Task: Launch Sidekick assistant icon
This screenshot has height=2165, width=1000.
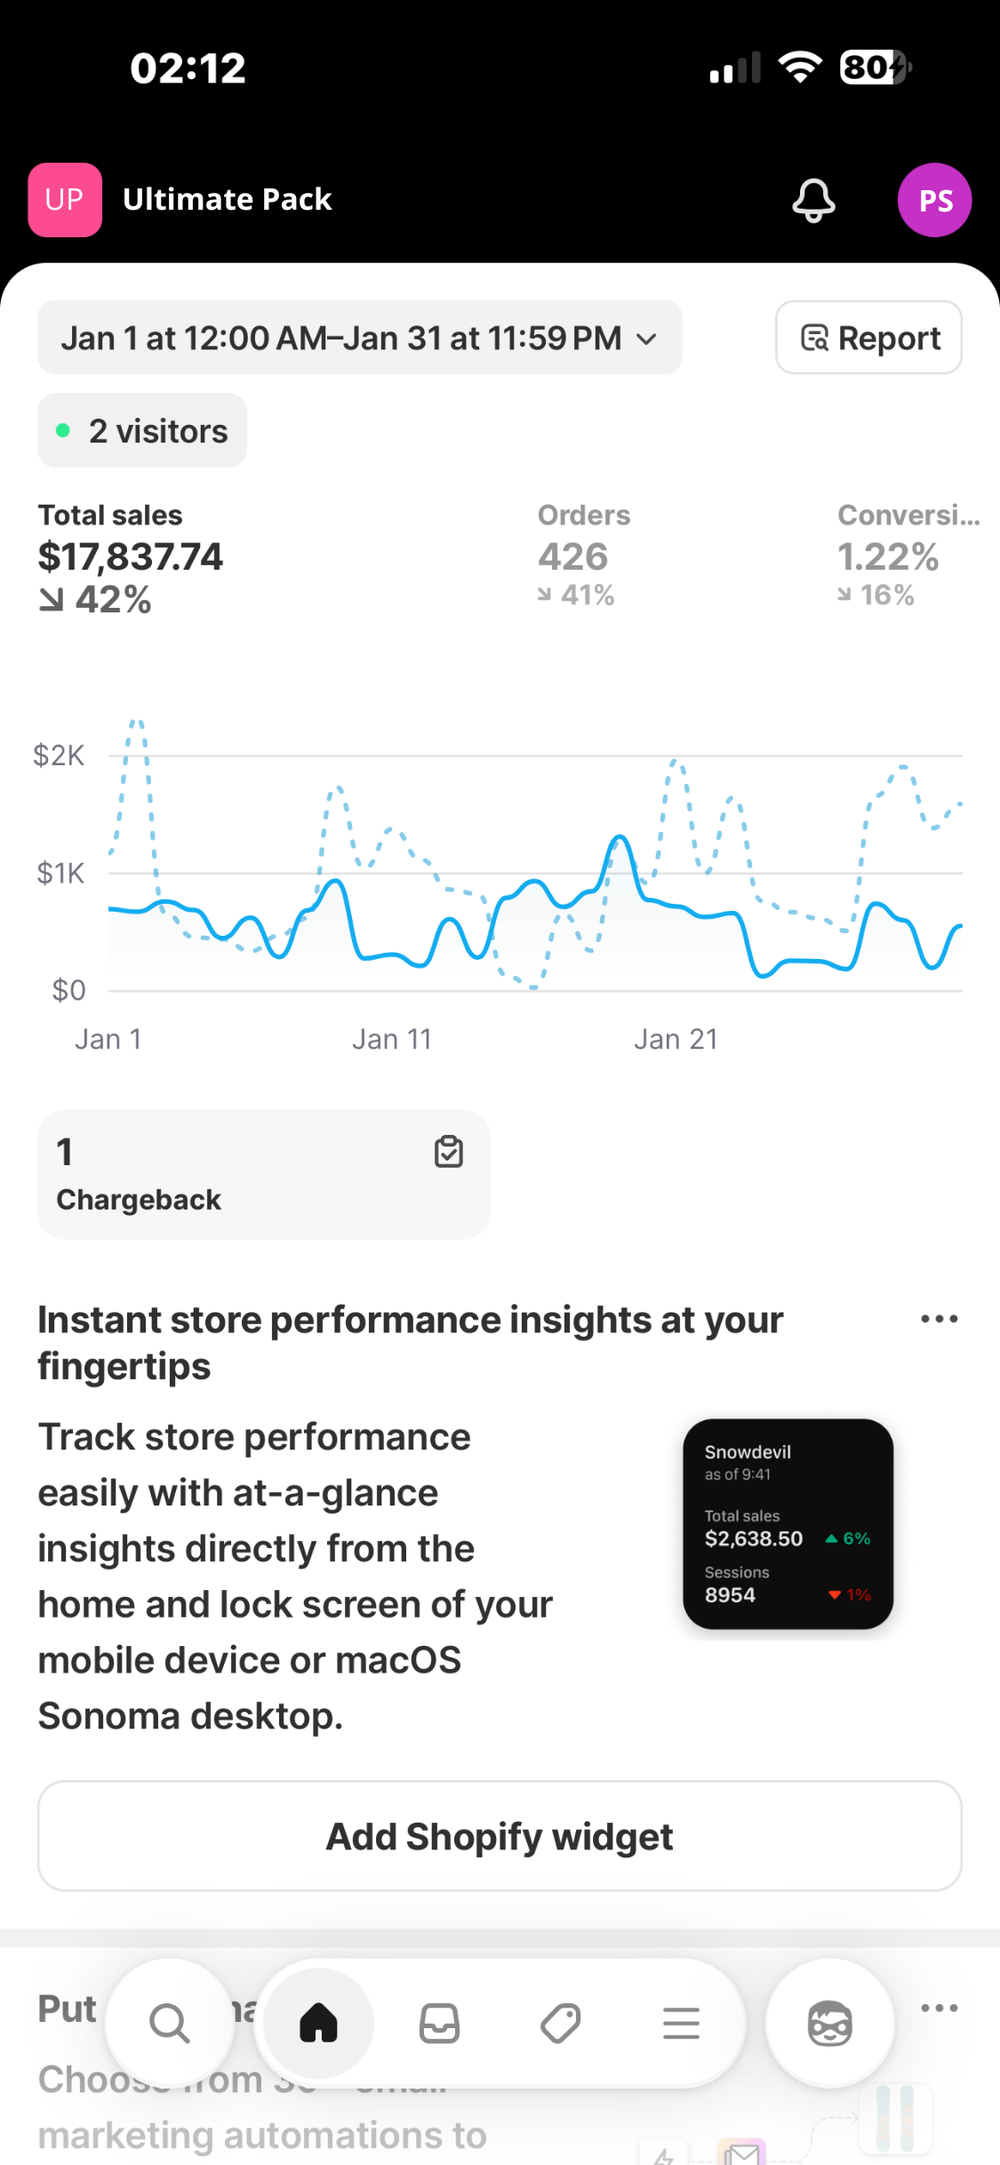Action: click(x=830, y=2023)
